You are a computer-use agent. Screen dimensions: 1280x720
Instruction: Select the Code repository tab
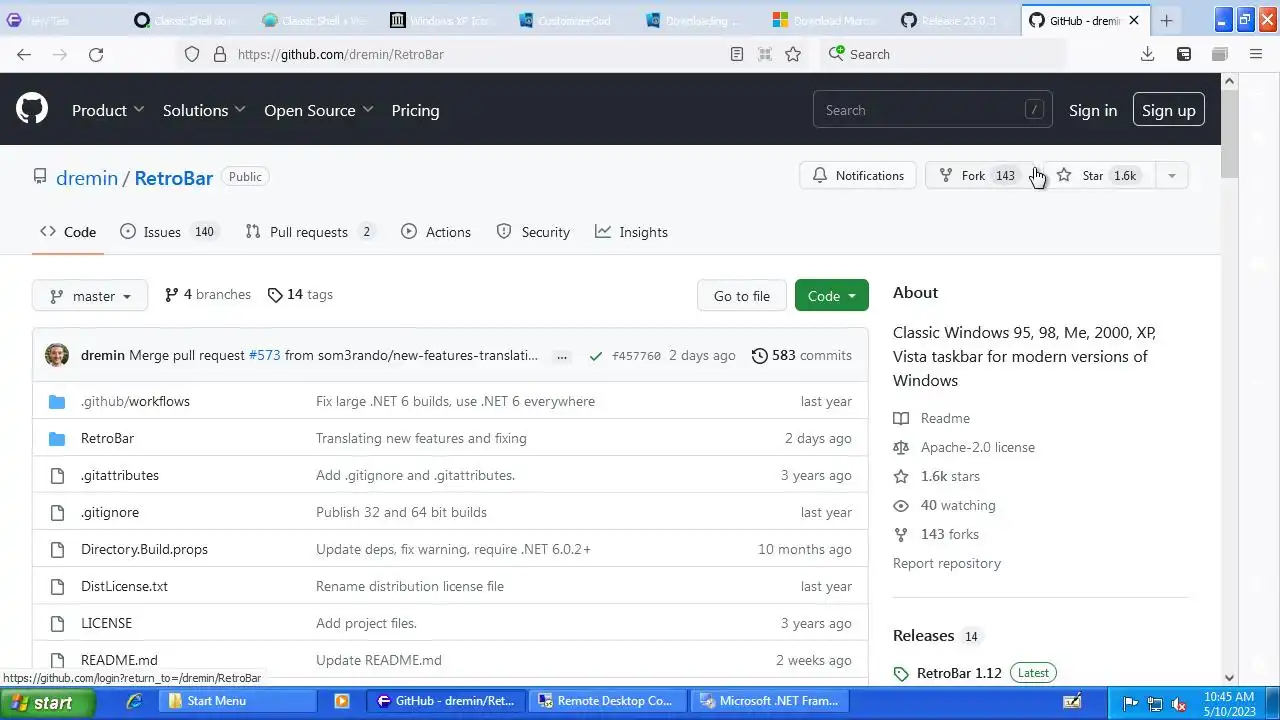pos(68,231)
